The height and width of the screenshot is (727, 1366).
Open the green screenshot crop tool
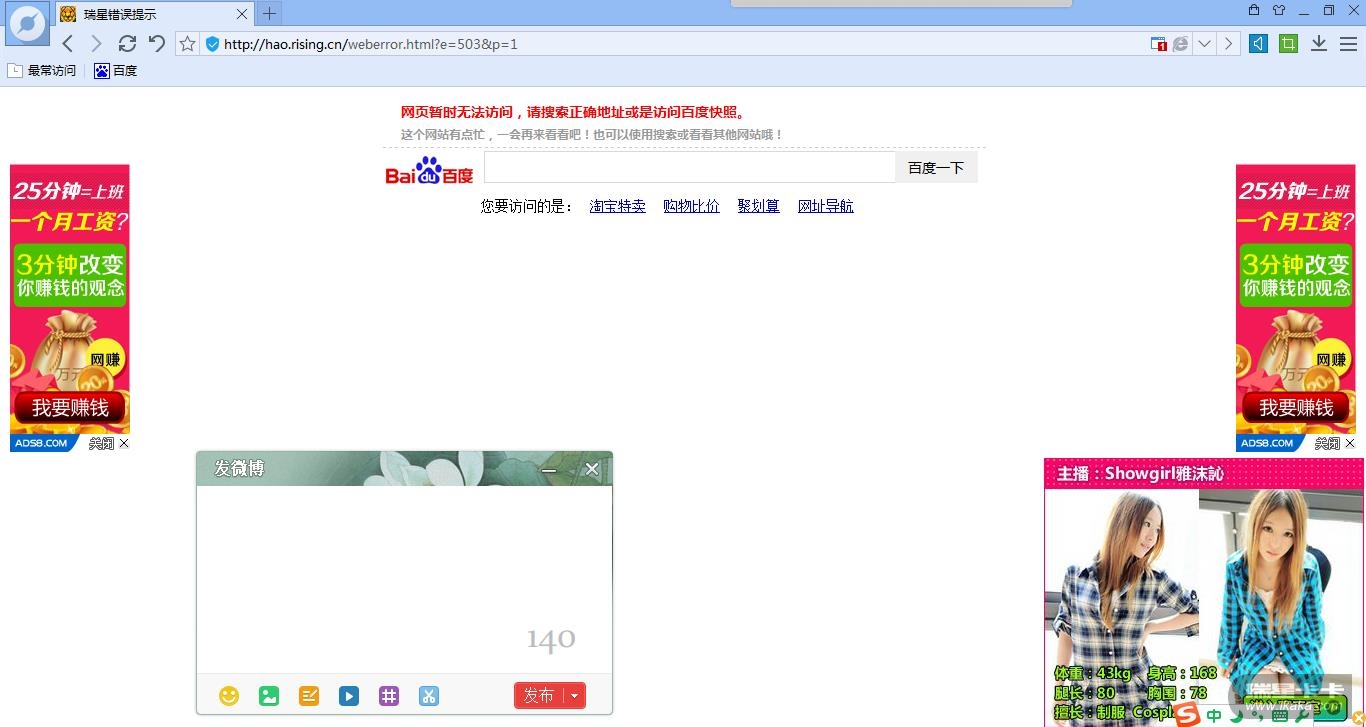1288,44
